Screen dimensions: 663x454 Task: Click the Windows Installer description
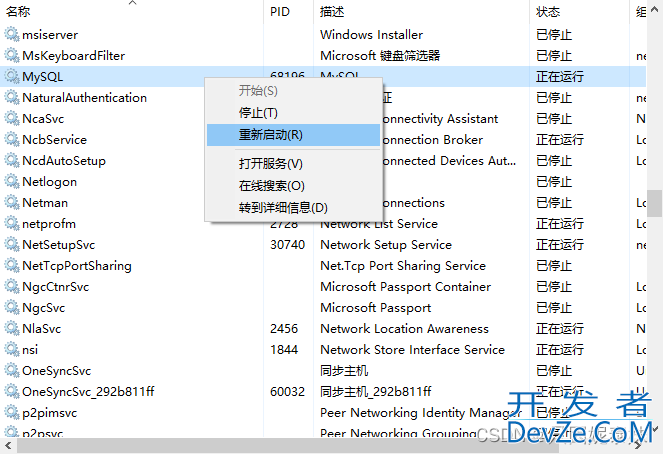[x=372, y=35]
